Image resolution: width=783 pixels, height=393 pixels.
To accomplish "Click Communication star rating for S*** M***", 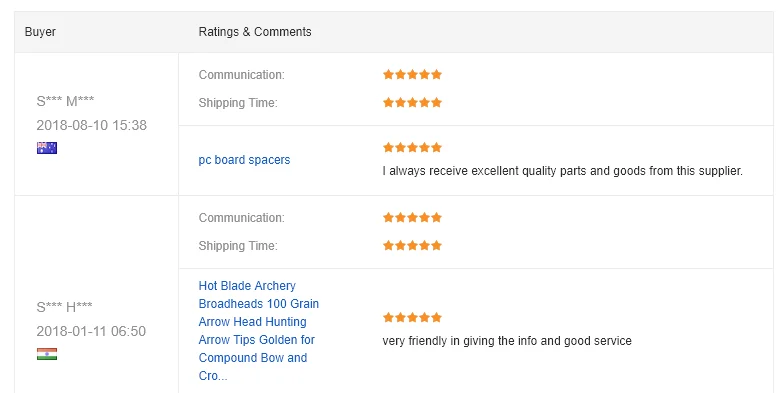I will [x=412, y=74].
